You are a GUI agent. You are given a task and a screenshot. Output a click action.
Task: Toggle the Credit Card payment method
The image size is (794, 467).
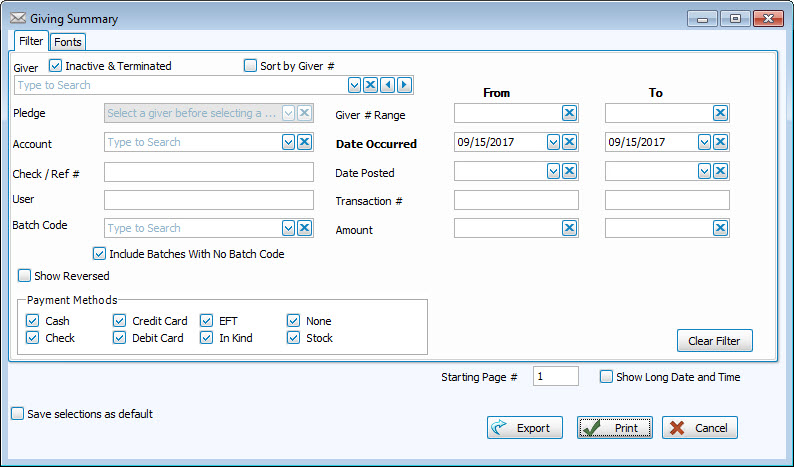[120, 321]
